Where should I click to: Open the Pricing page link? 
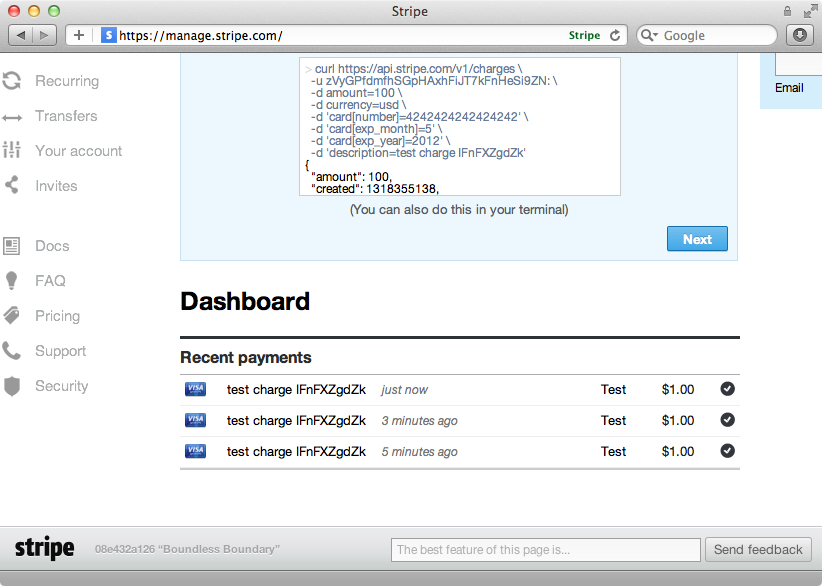tap(58, 316)
